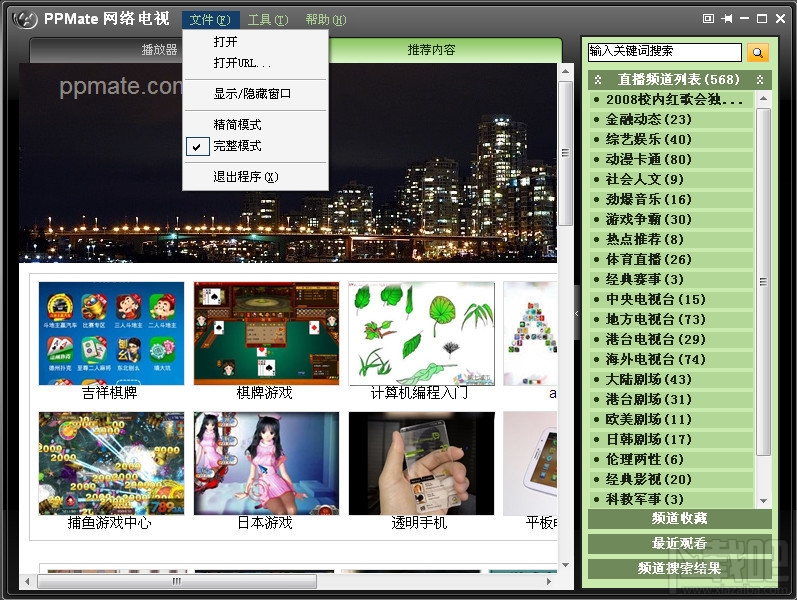Expand the 游戏争霸(30) category

(671, 220)
